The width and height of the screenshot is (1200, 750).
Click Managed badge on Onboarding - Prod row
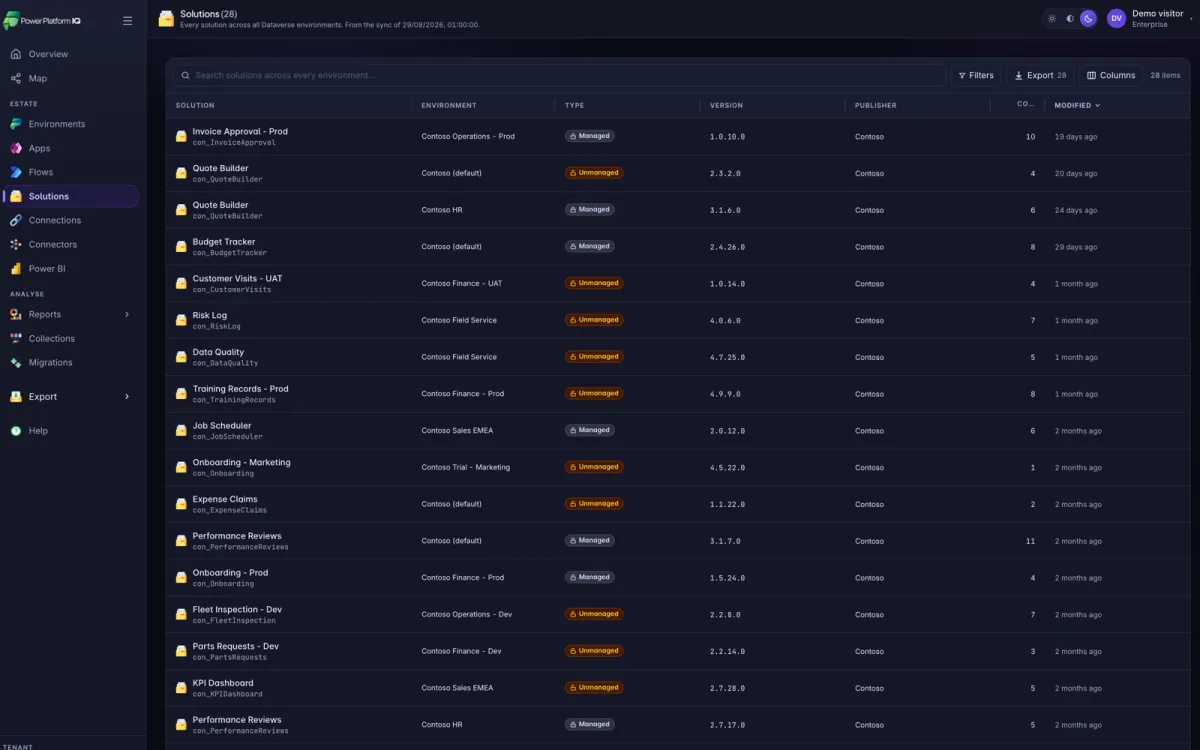(589, 577)
